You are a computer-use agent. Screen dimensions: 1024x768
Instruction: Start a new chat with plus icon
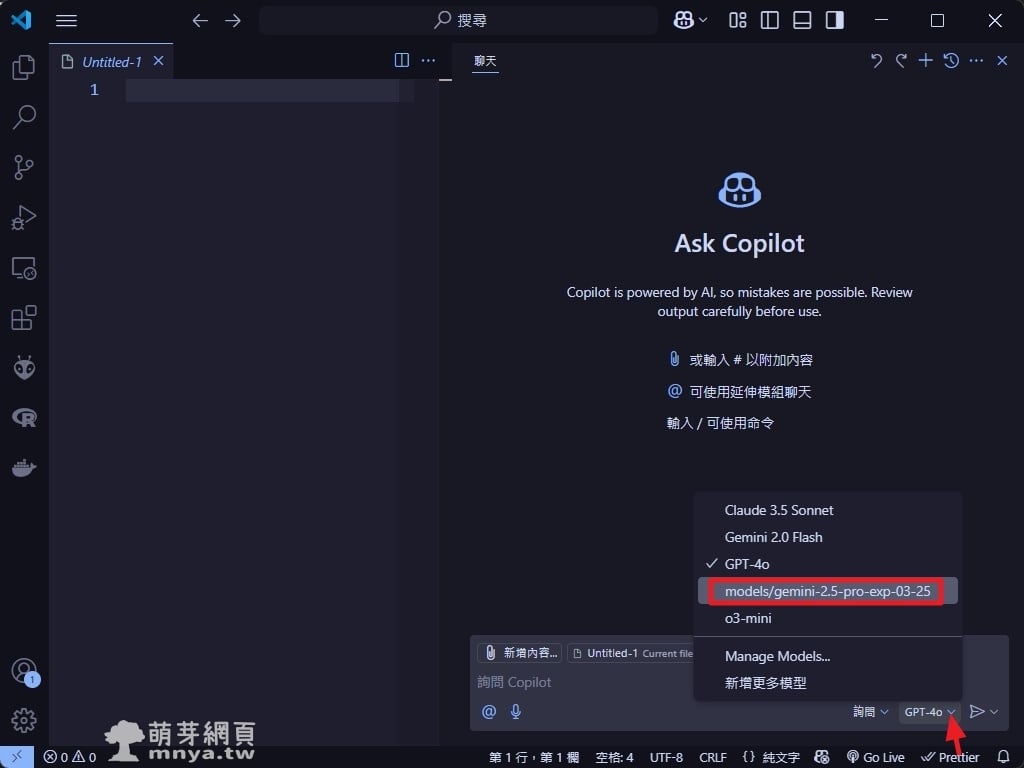(x=926, y=61)
